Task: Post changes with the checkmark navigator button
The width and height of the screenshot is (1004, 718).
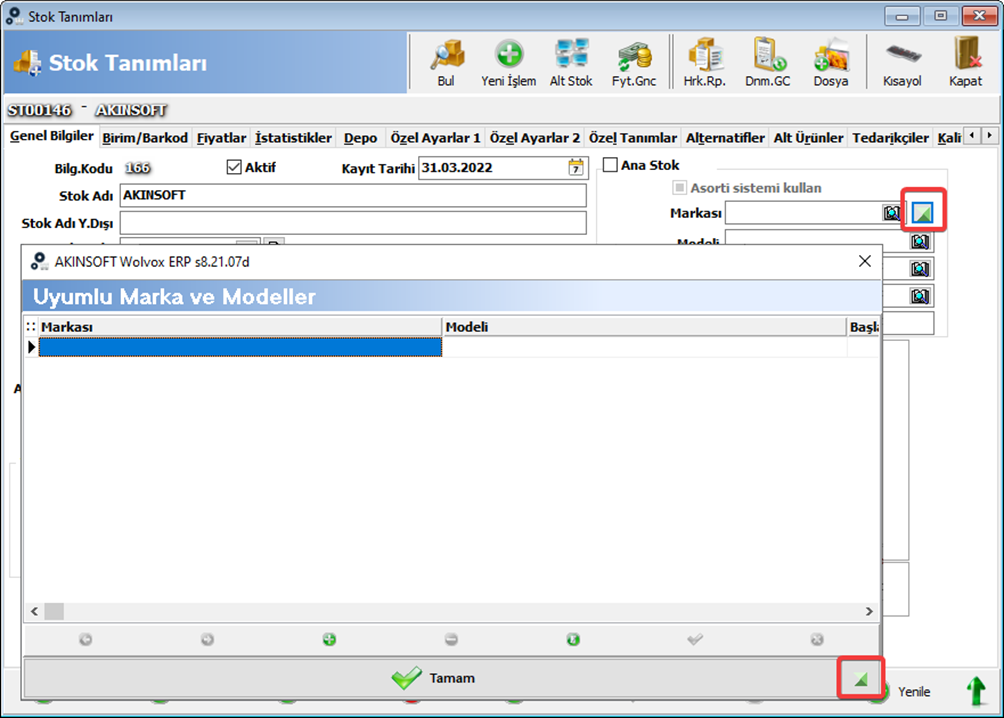Action: (x=695, y=639)
